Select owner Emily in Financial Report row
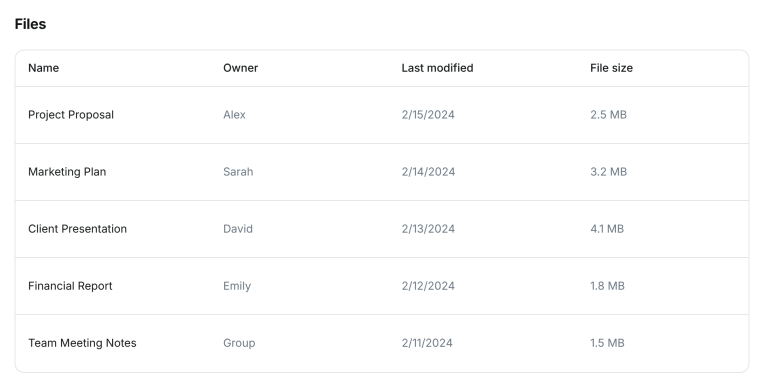The height and width of the screenshot is (388, 768). [237, 286]
